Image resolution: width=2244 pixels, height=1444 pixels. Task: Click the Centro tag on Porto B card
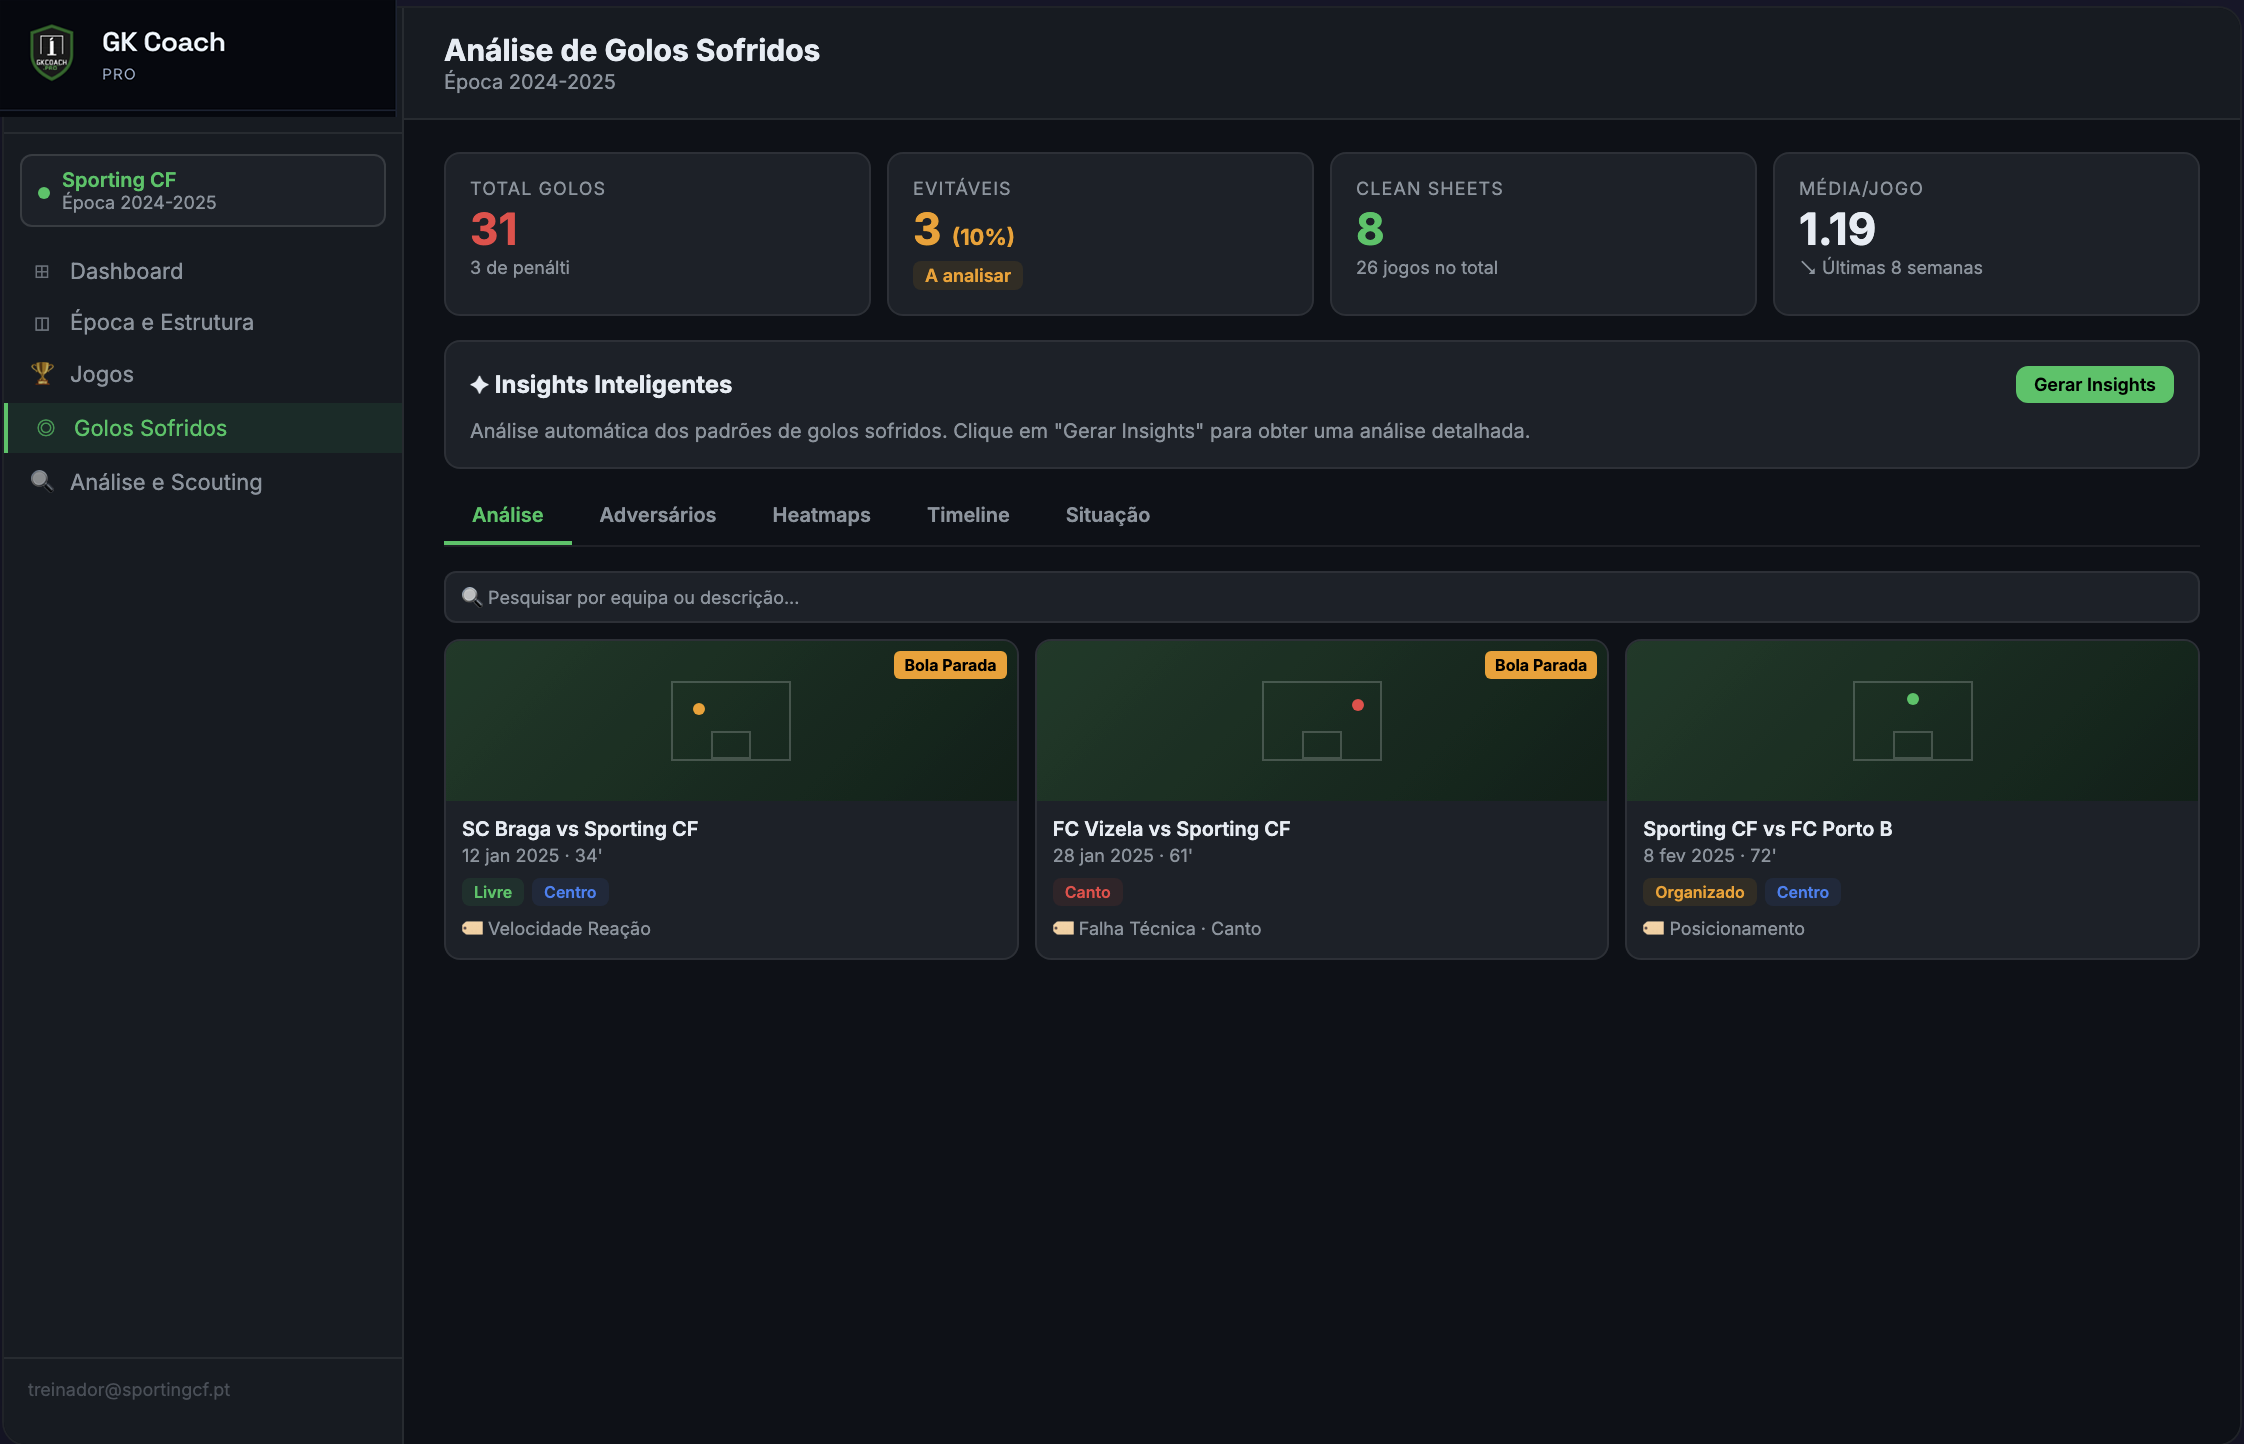point(1802,892)
